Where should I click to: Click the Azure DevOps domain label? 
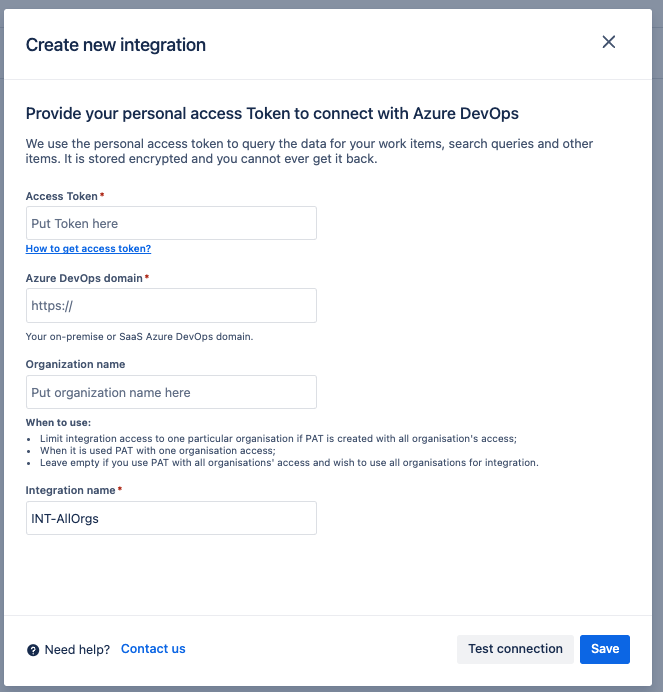85,278
